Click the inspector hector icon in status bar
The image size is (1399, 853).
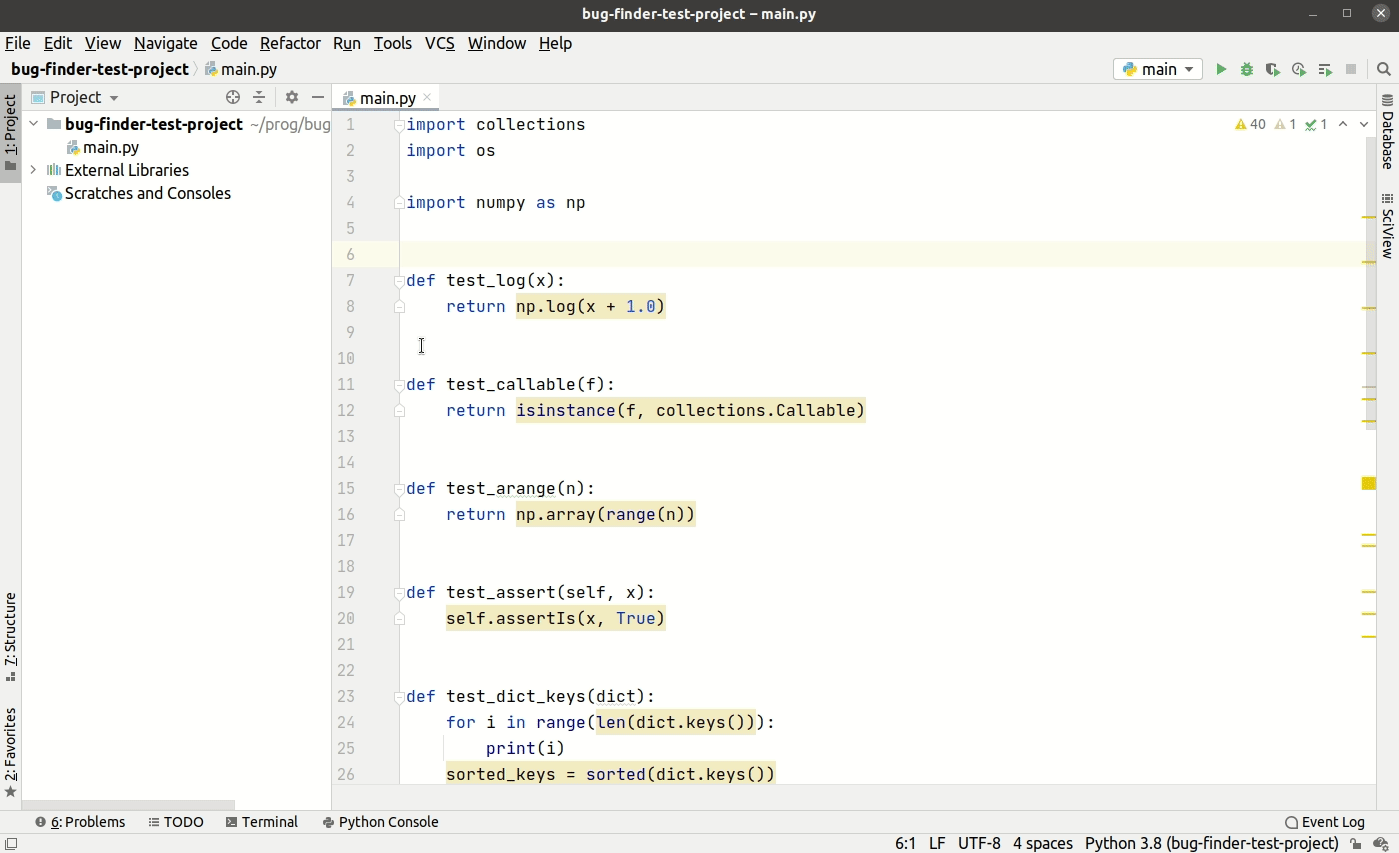(x=1380, y=844)
